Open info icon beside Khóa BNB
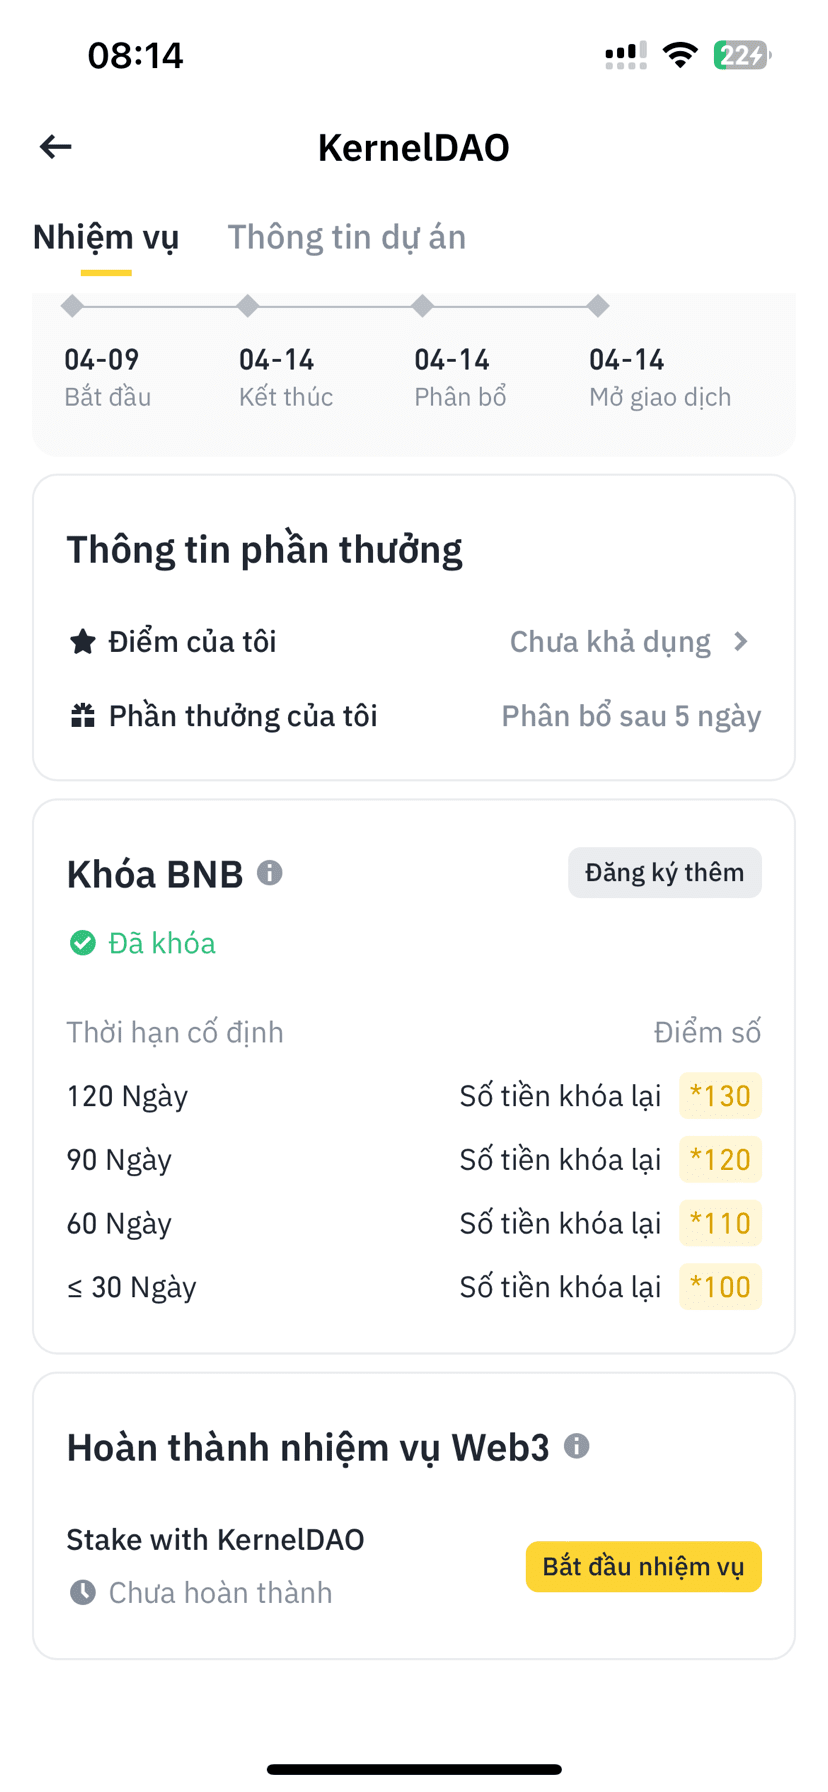 [270, 873]
